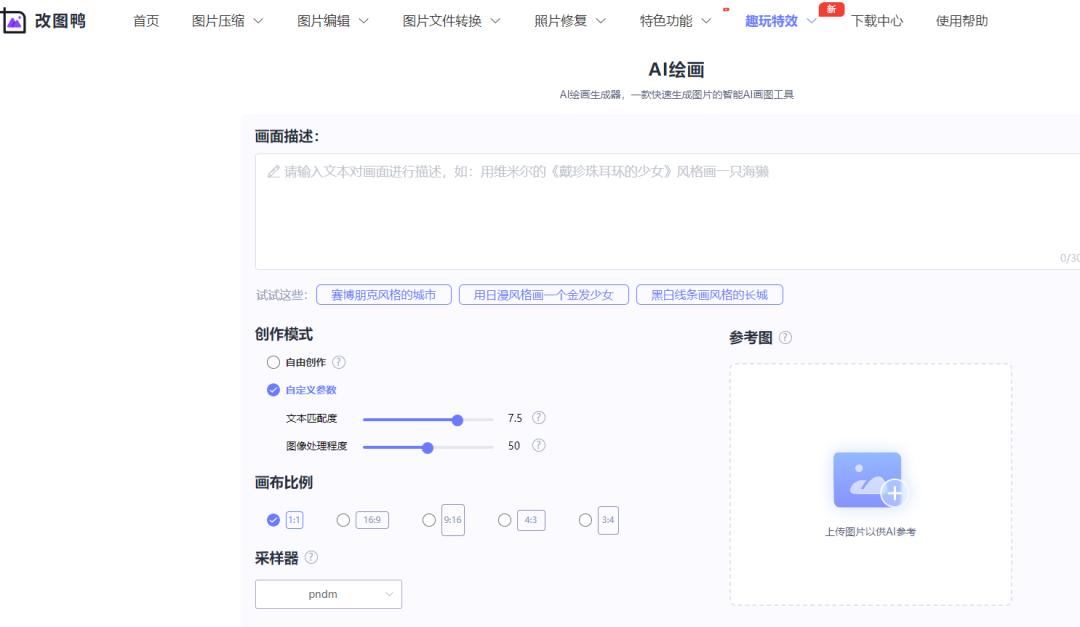Expand the 照片修复 menu
The width and height of the screenshot is (1080, 627).
click(x=562, y=20)
